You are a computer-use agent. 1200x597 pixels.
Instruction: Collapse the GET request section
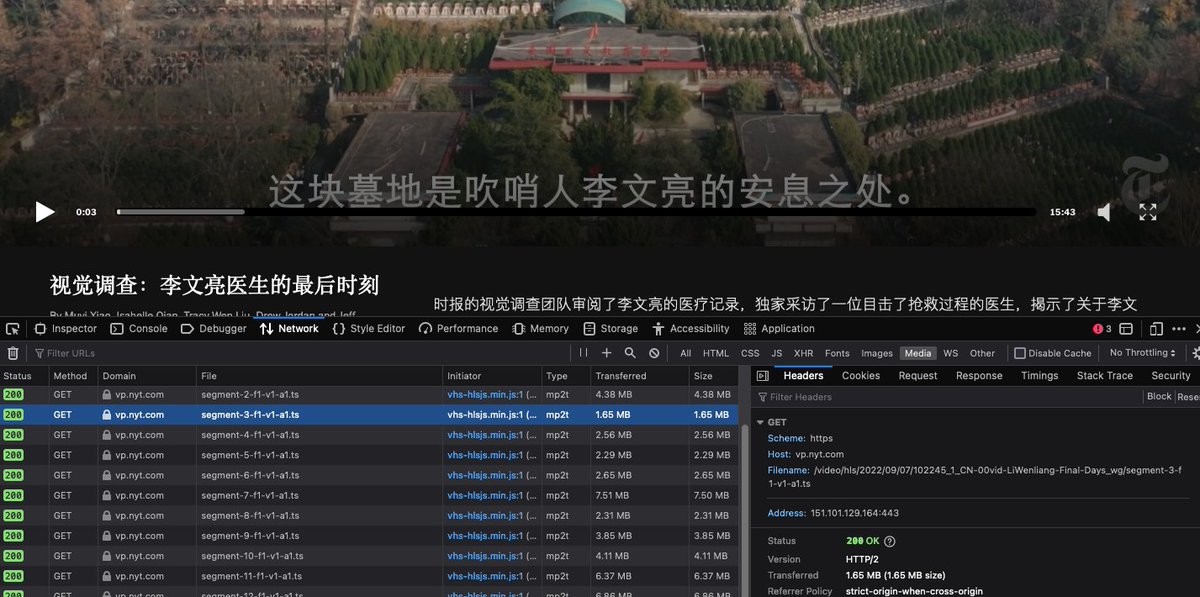[x=760, y=423]
